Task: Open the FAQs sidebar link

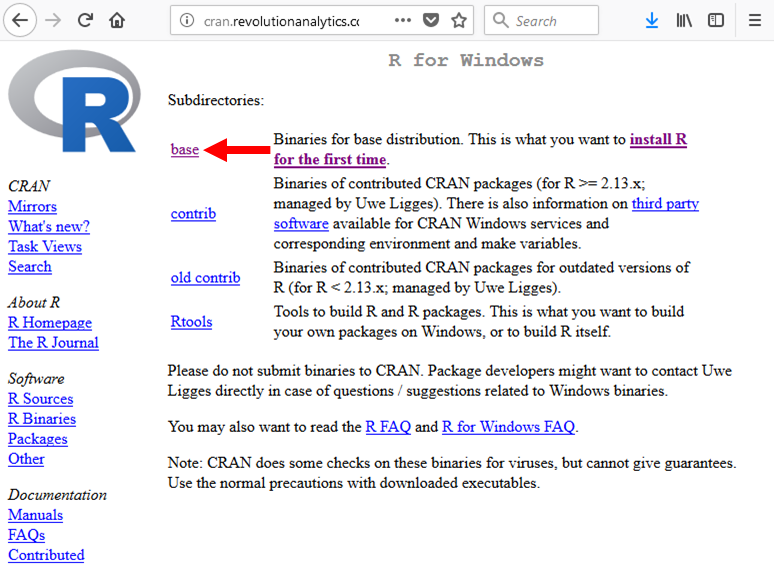Action: click(x=27, y=535)
